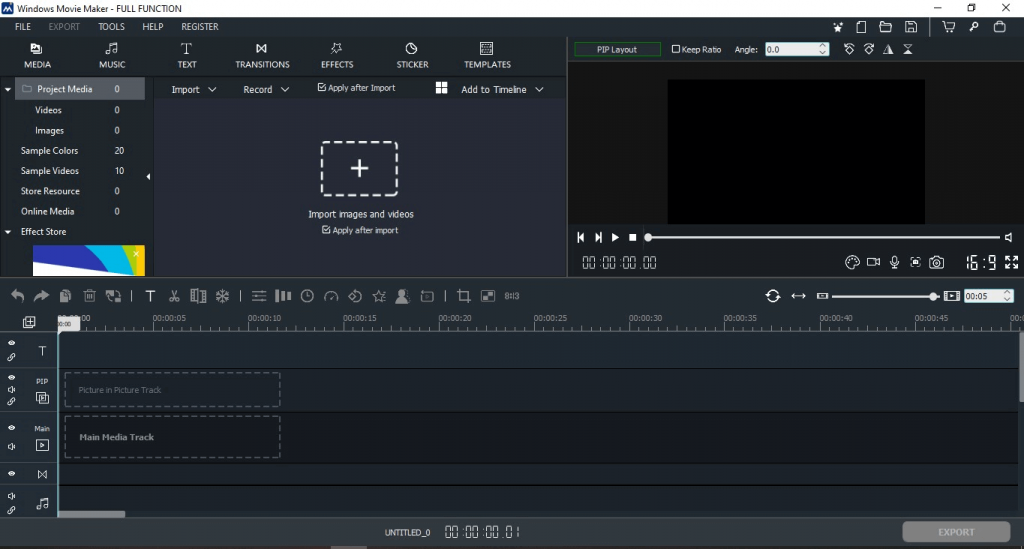Open the TOOLS menu
This screenshot has height=549, width=1024.
coord(111,27)
